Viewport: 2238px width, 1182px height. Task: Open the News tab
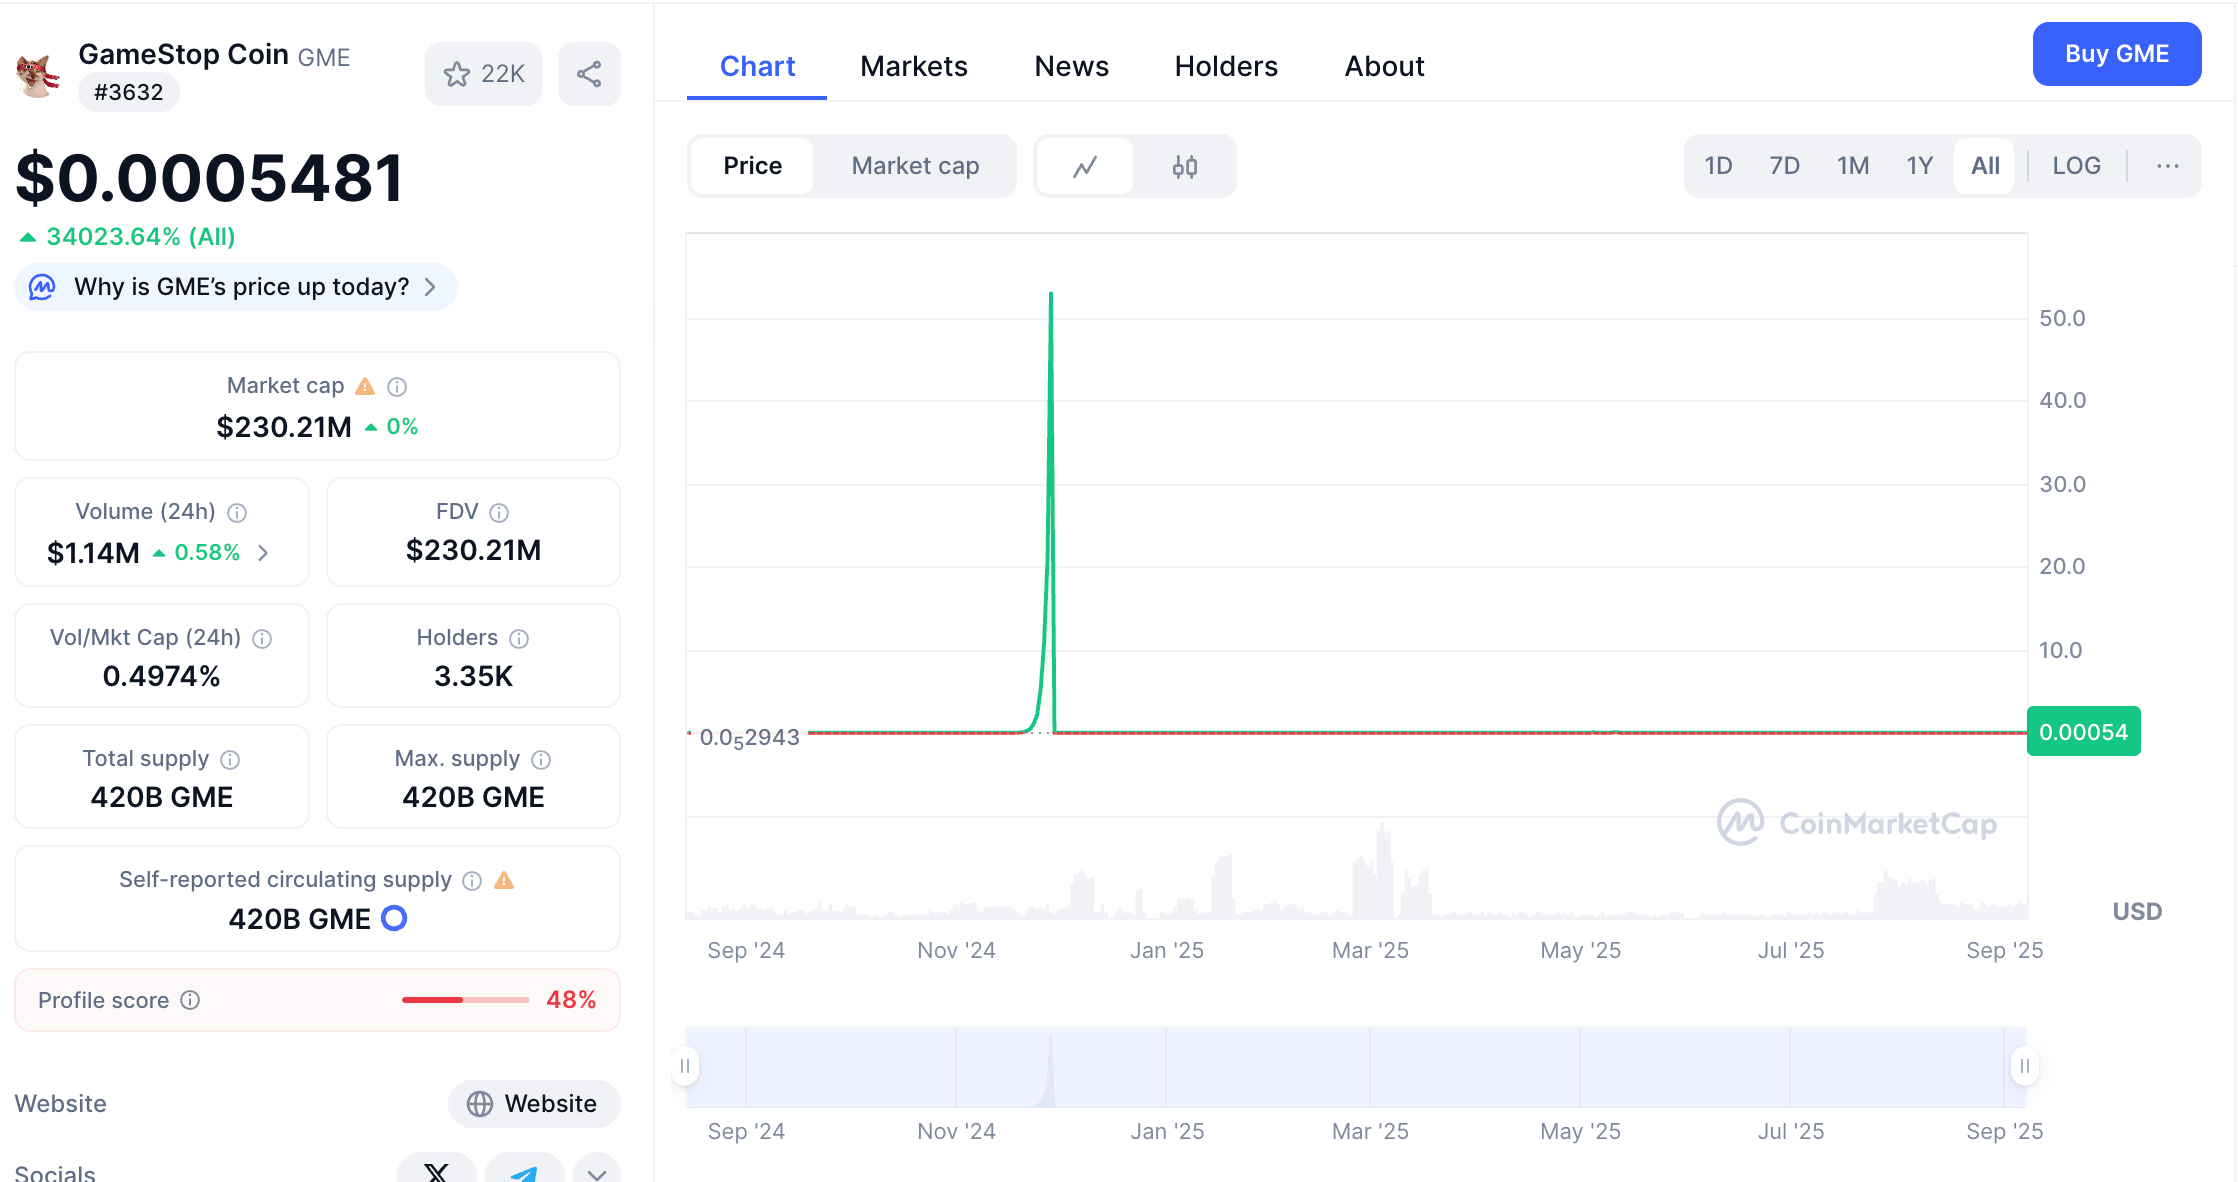1071,66
